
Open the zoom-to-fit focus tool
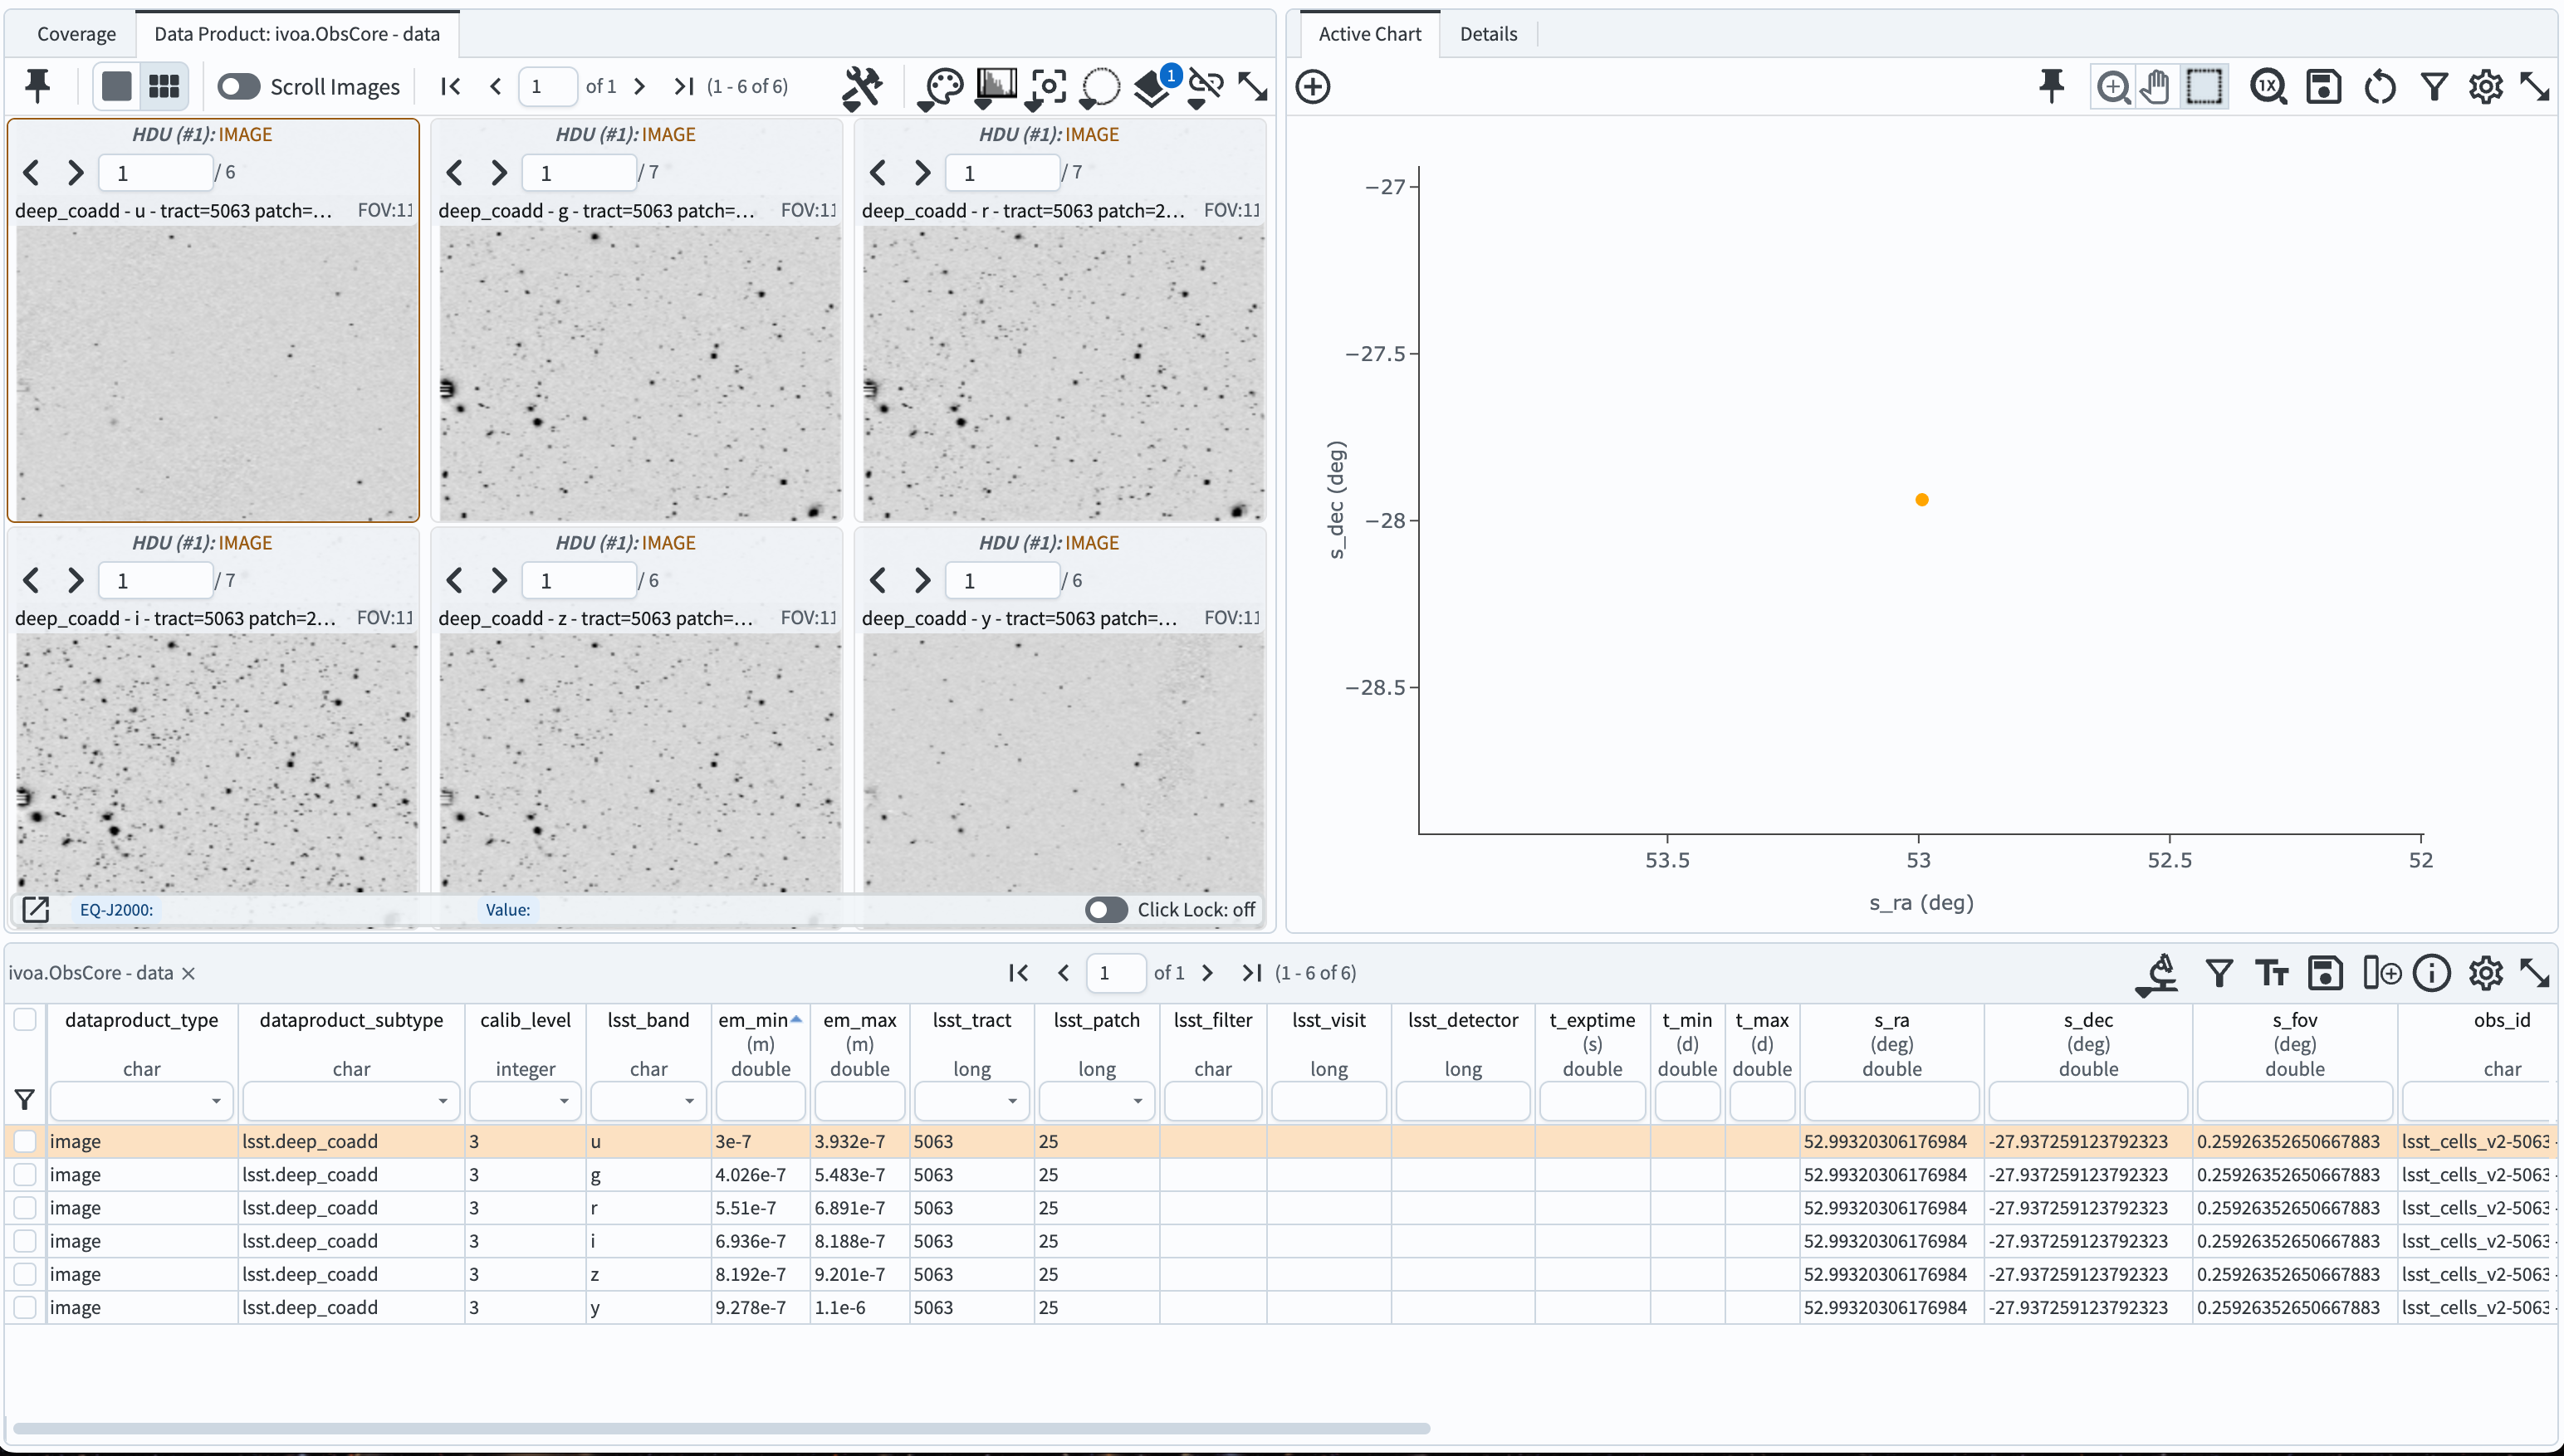pos(1047,88)
